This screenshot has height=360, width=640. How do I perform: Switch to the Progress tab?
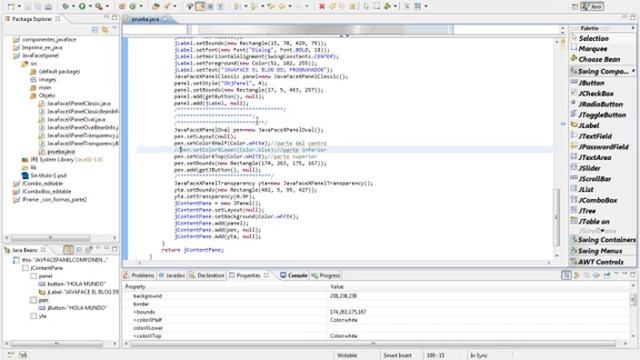coord(326,276)
